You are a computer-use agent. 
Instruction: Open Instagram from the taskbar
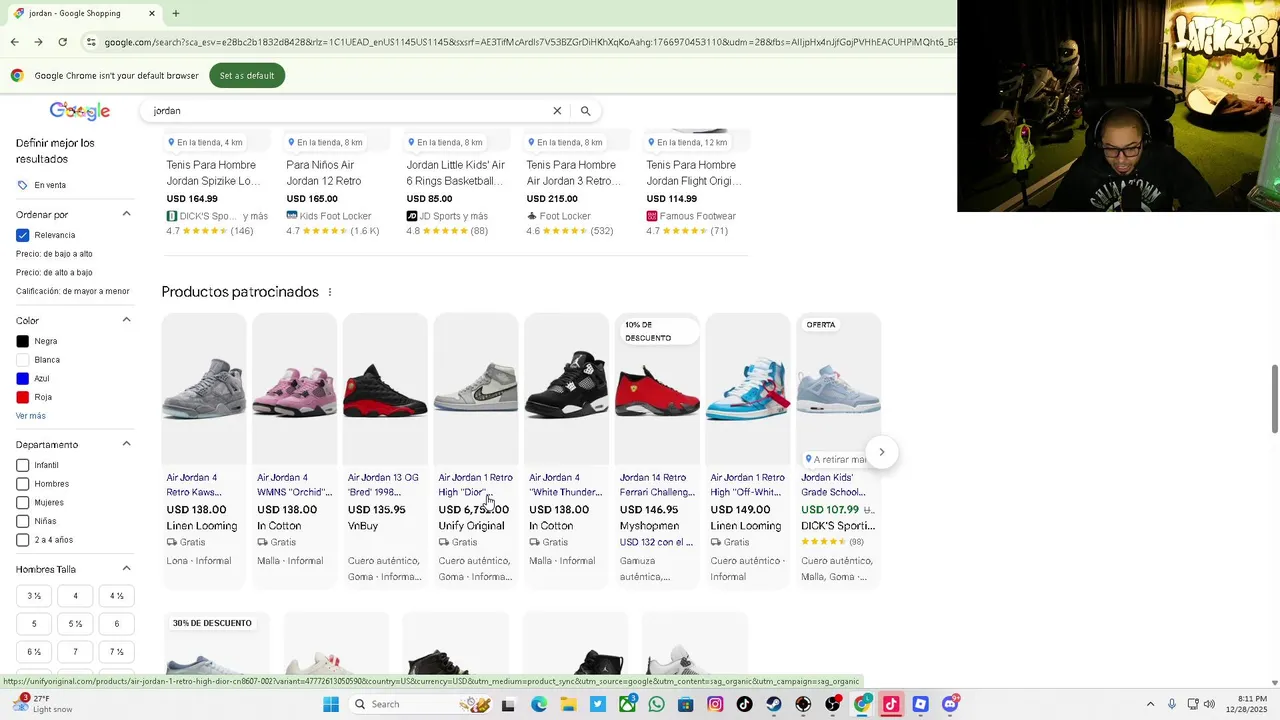(715, 704)
